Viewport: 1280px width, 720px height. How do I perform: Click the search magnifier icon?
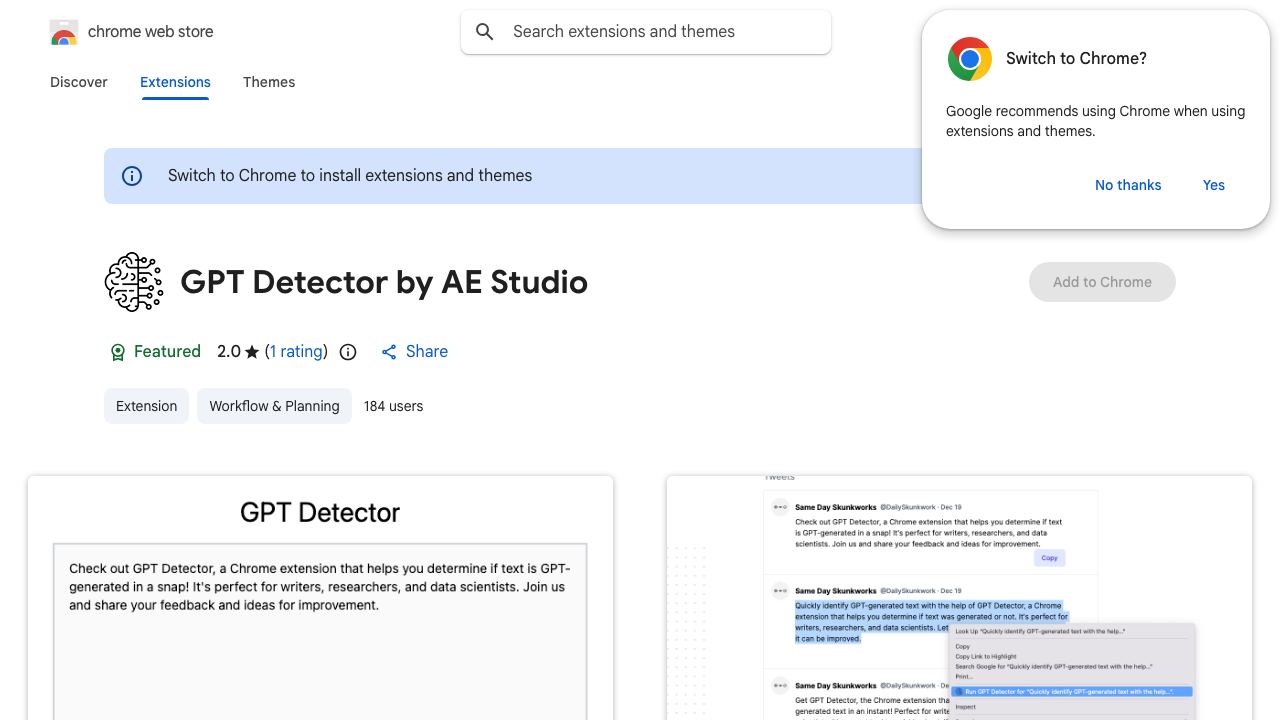click(485, 32)
